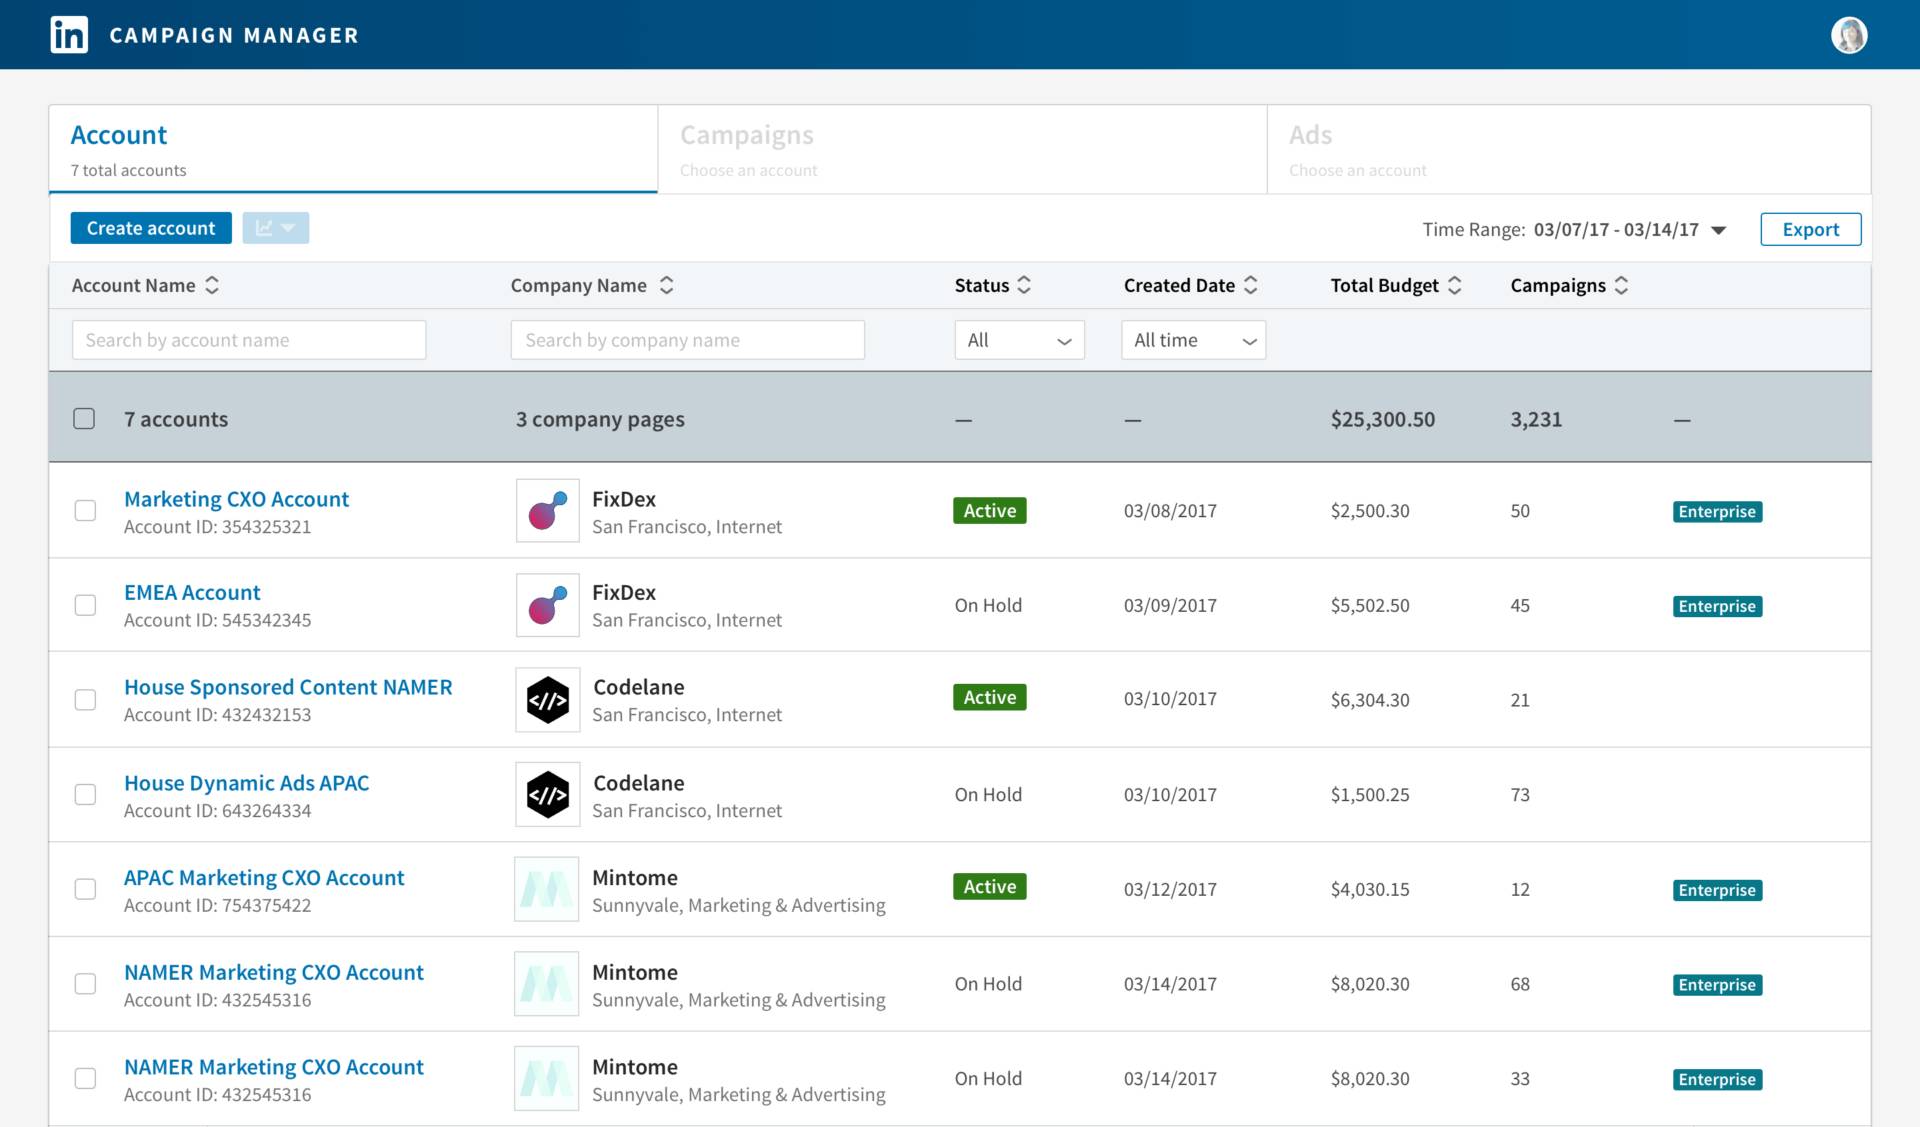This screenshot has height=1127, width=1920.
Task: Click the Create account button
Action: [x=150, y=228]
